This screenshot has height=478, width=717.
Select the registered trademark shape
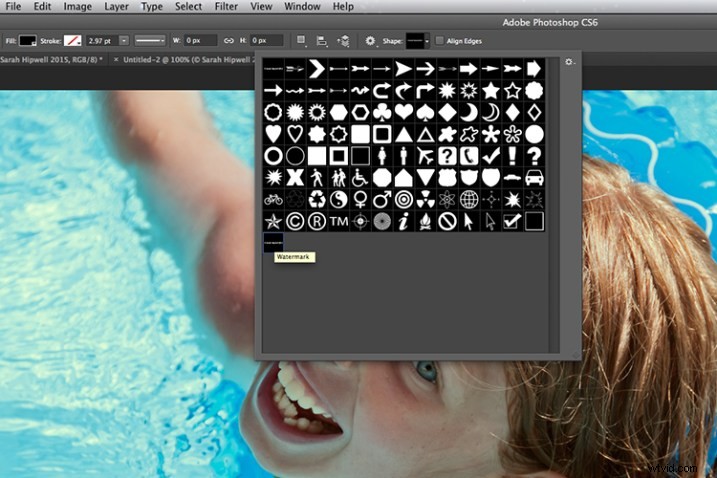point(316,222)
